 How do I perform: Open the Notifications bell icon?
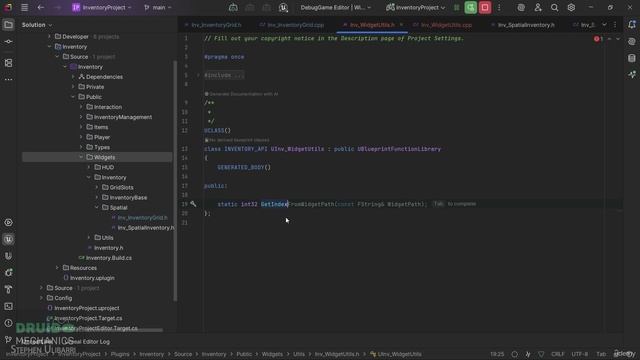[632, 24]
